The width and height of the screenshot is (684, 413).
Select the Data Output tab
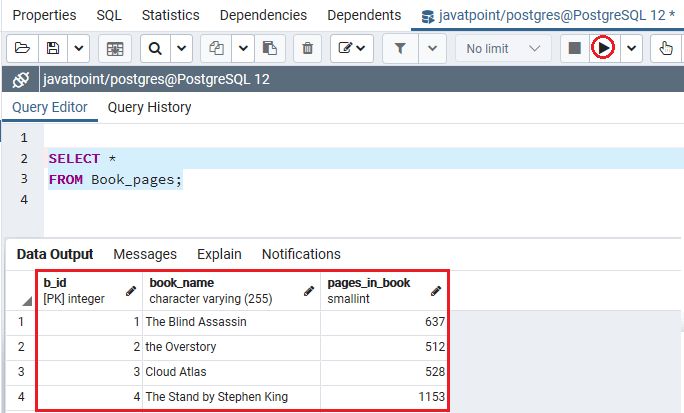55,254
